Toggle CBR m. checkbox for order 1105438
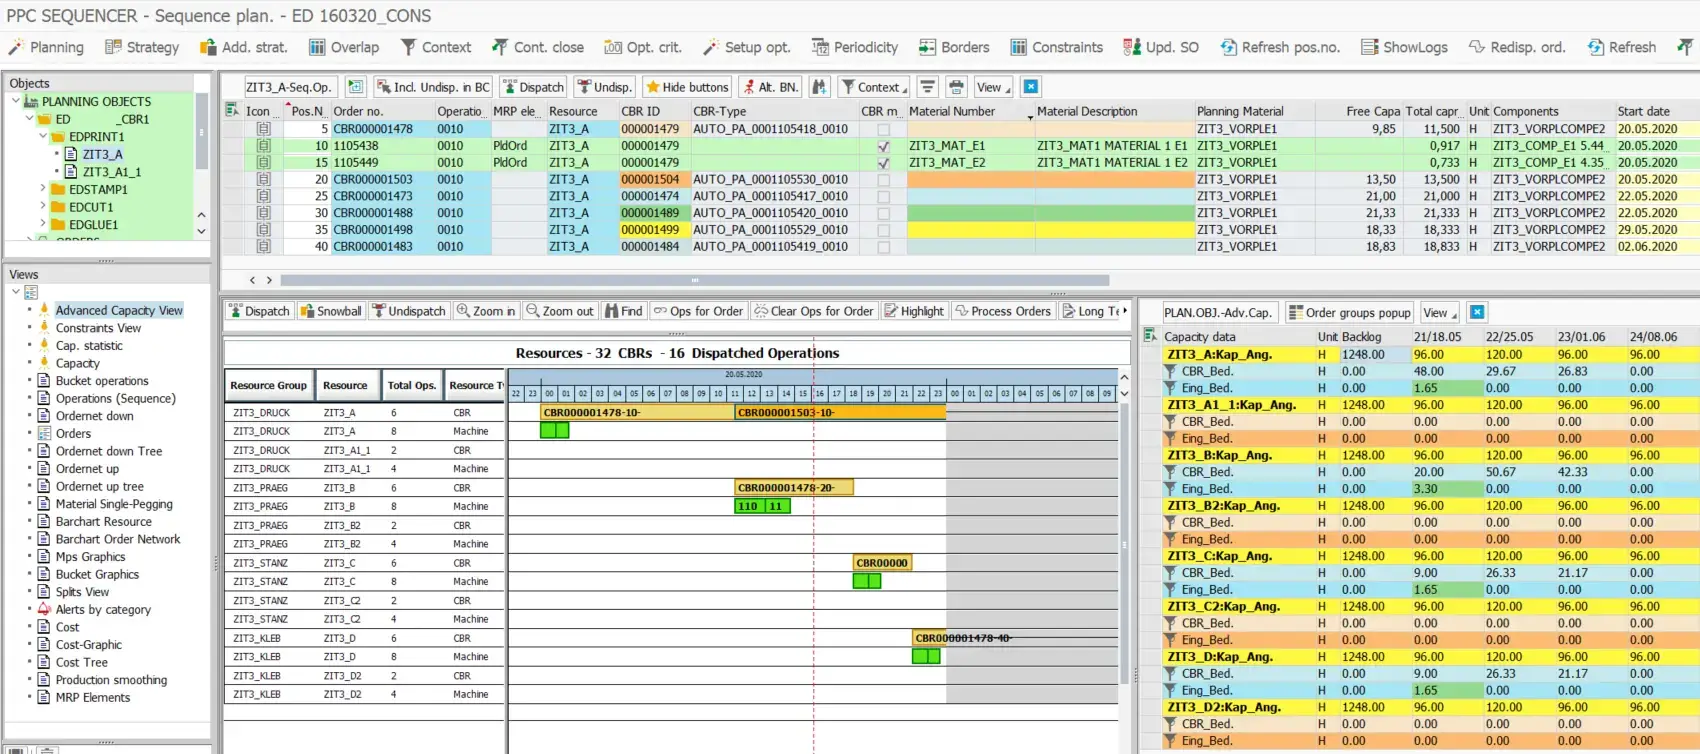 point(883,146)
